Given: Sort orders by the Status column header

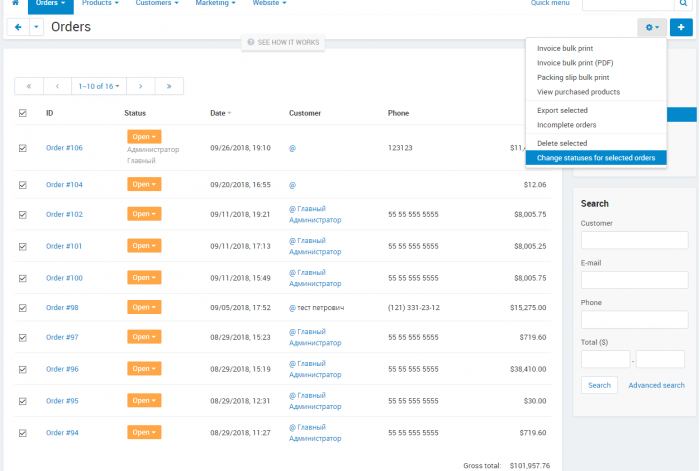Looking at the screenshot, I should (135, 113).
